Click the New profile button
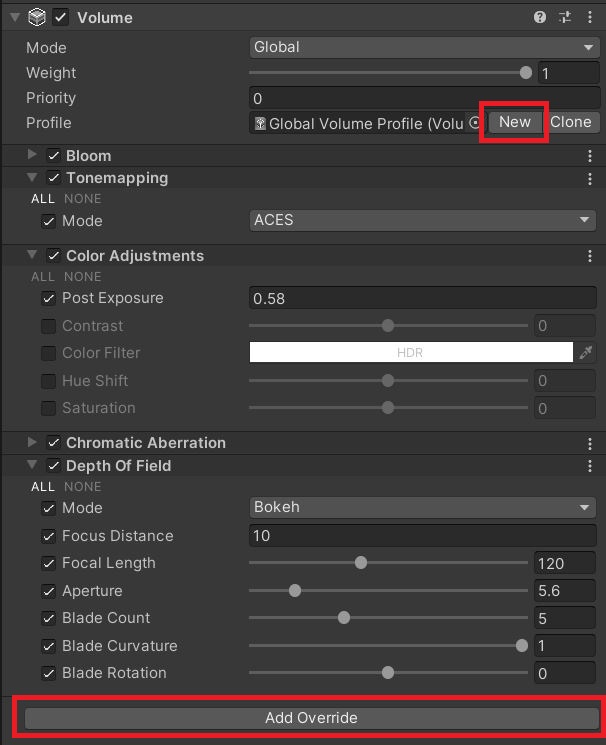The image size is (606, 745). [x=515, y=122]
